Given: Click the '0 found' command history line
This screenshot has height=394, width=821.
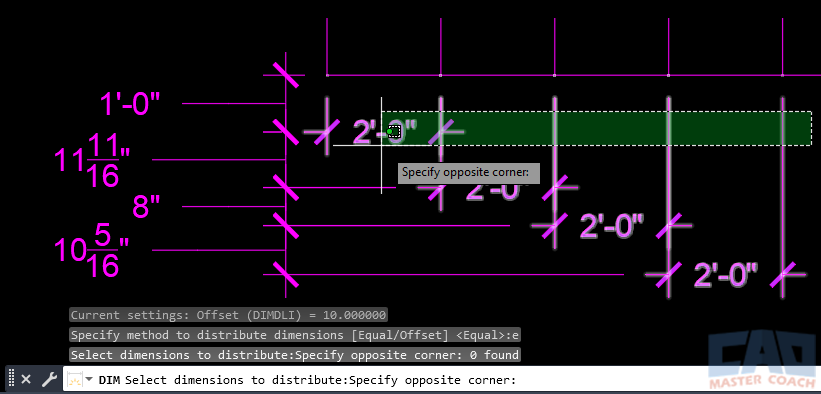Looking at the screenshot, I should [295, 355].
